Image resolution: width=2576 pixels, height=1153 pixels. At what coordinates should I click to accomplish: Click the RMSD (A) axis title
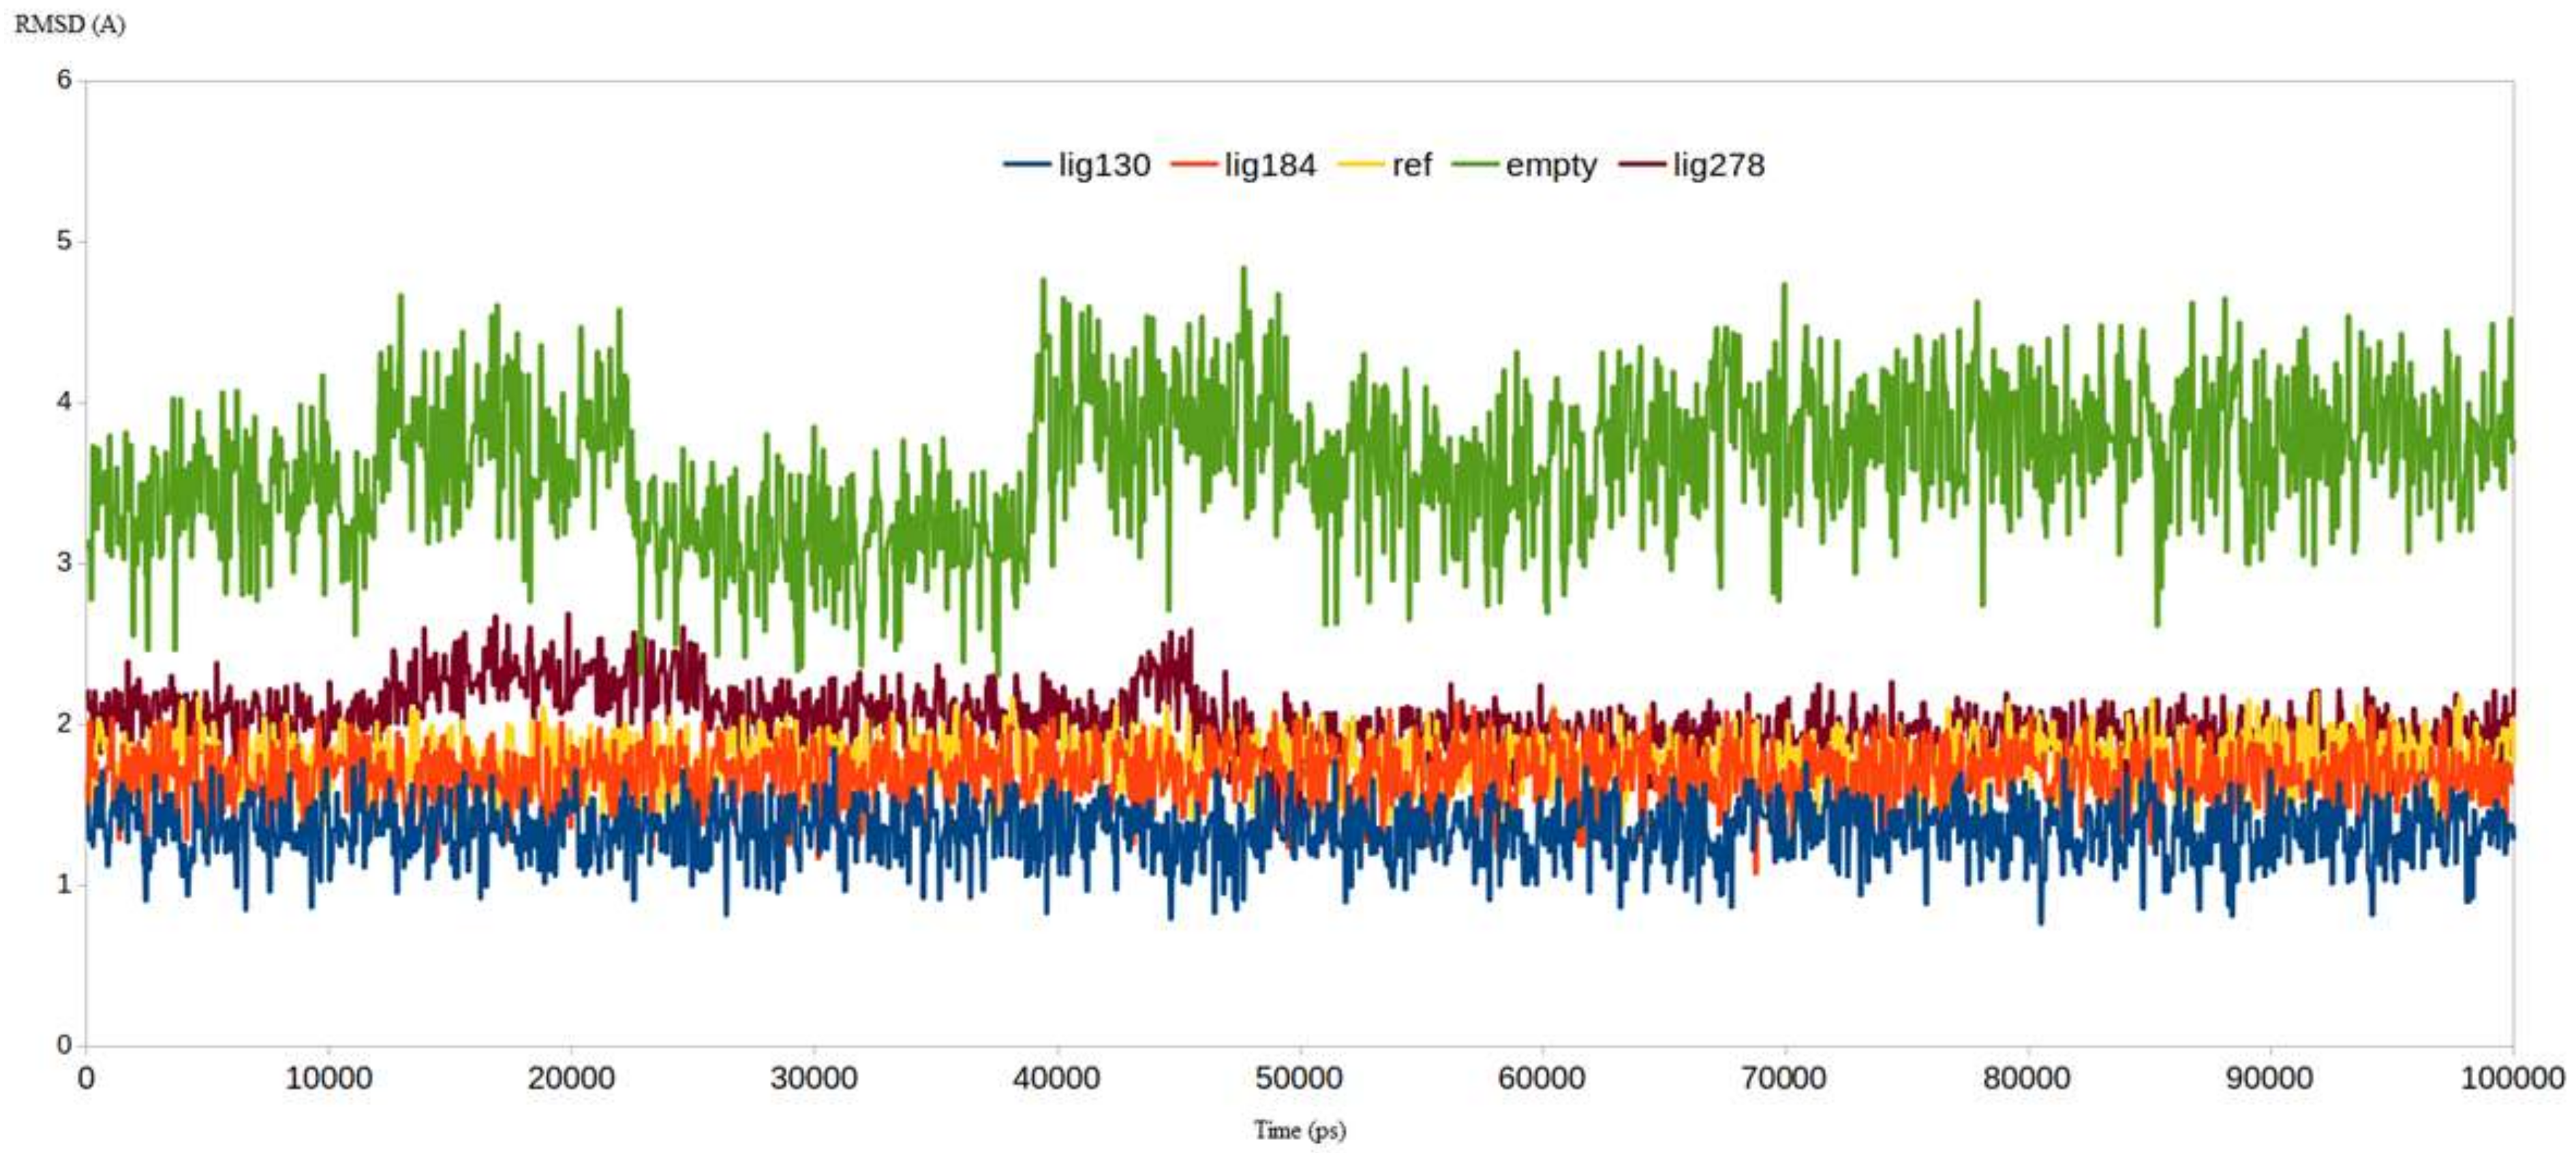tap(70, 24)
